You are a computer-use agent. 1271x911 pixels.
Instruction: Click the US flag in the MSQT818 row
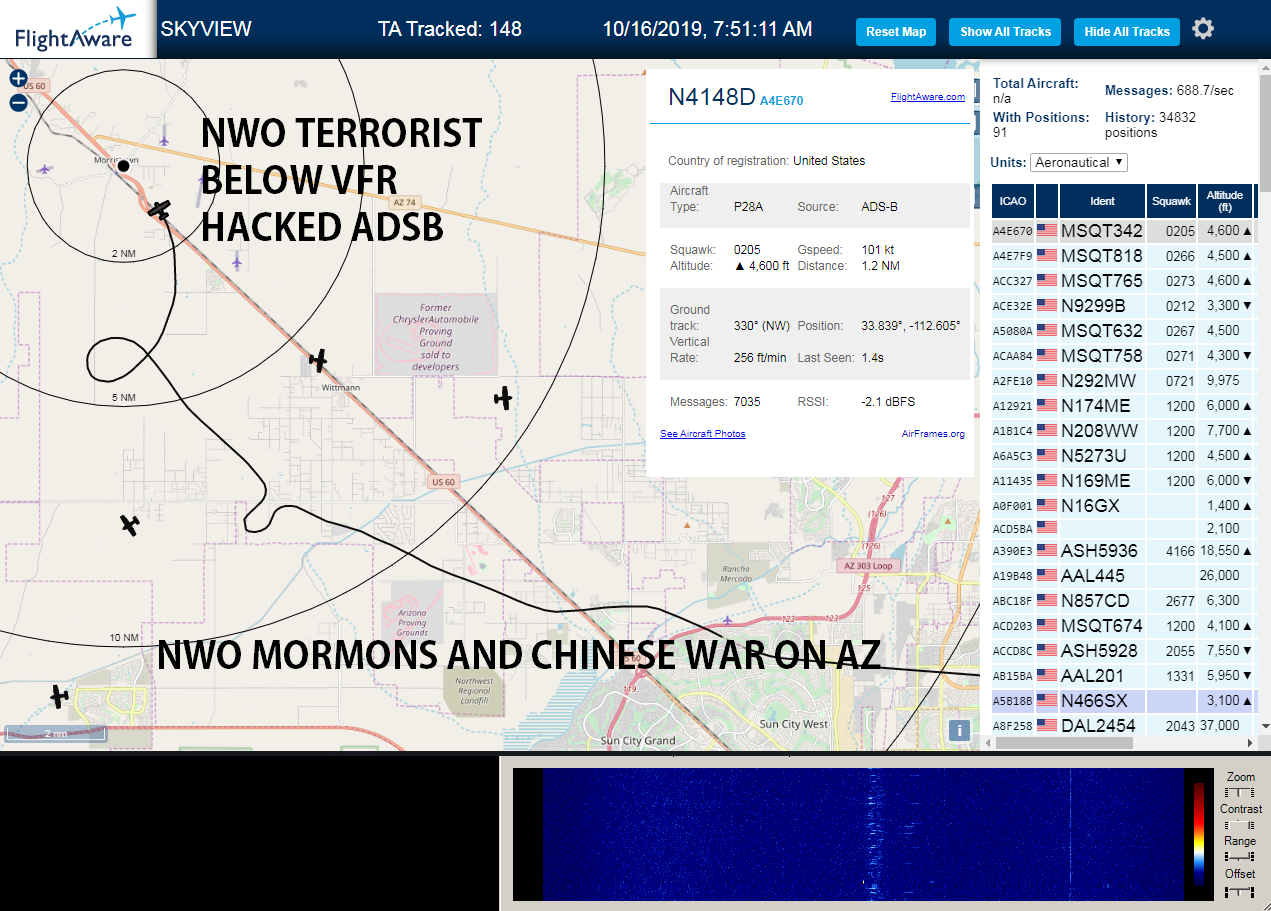click(1047, 256)
